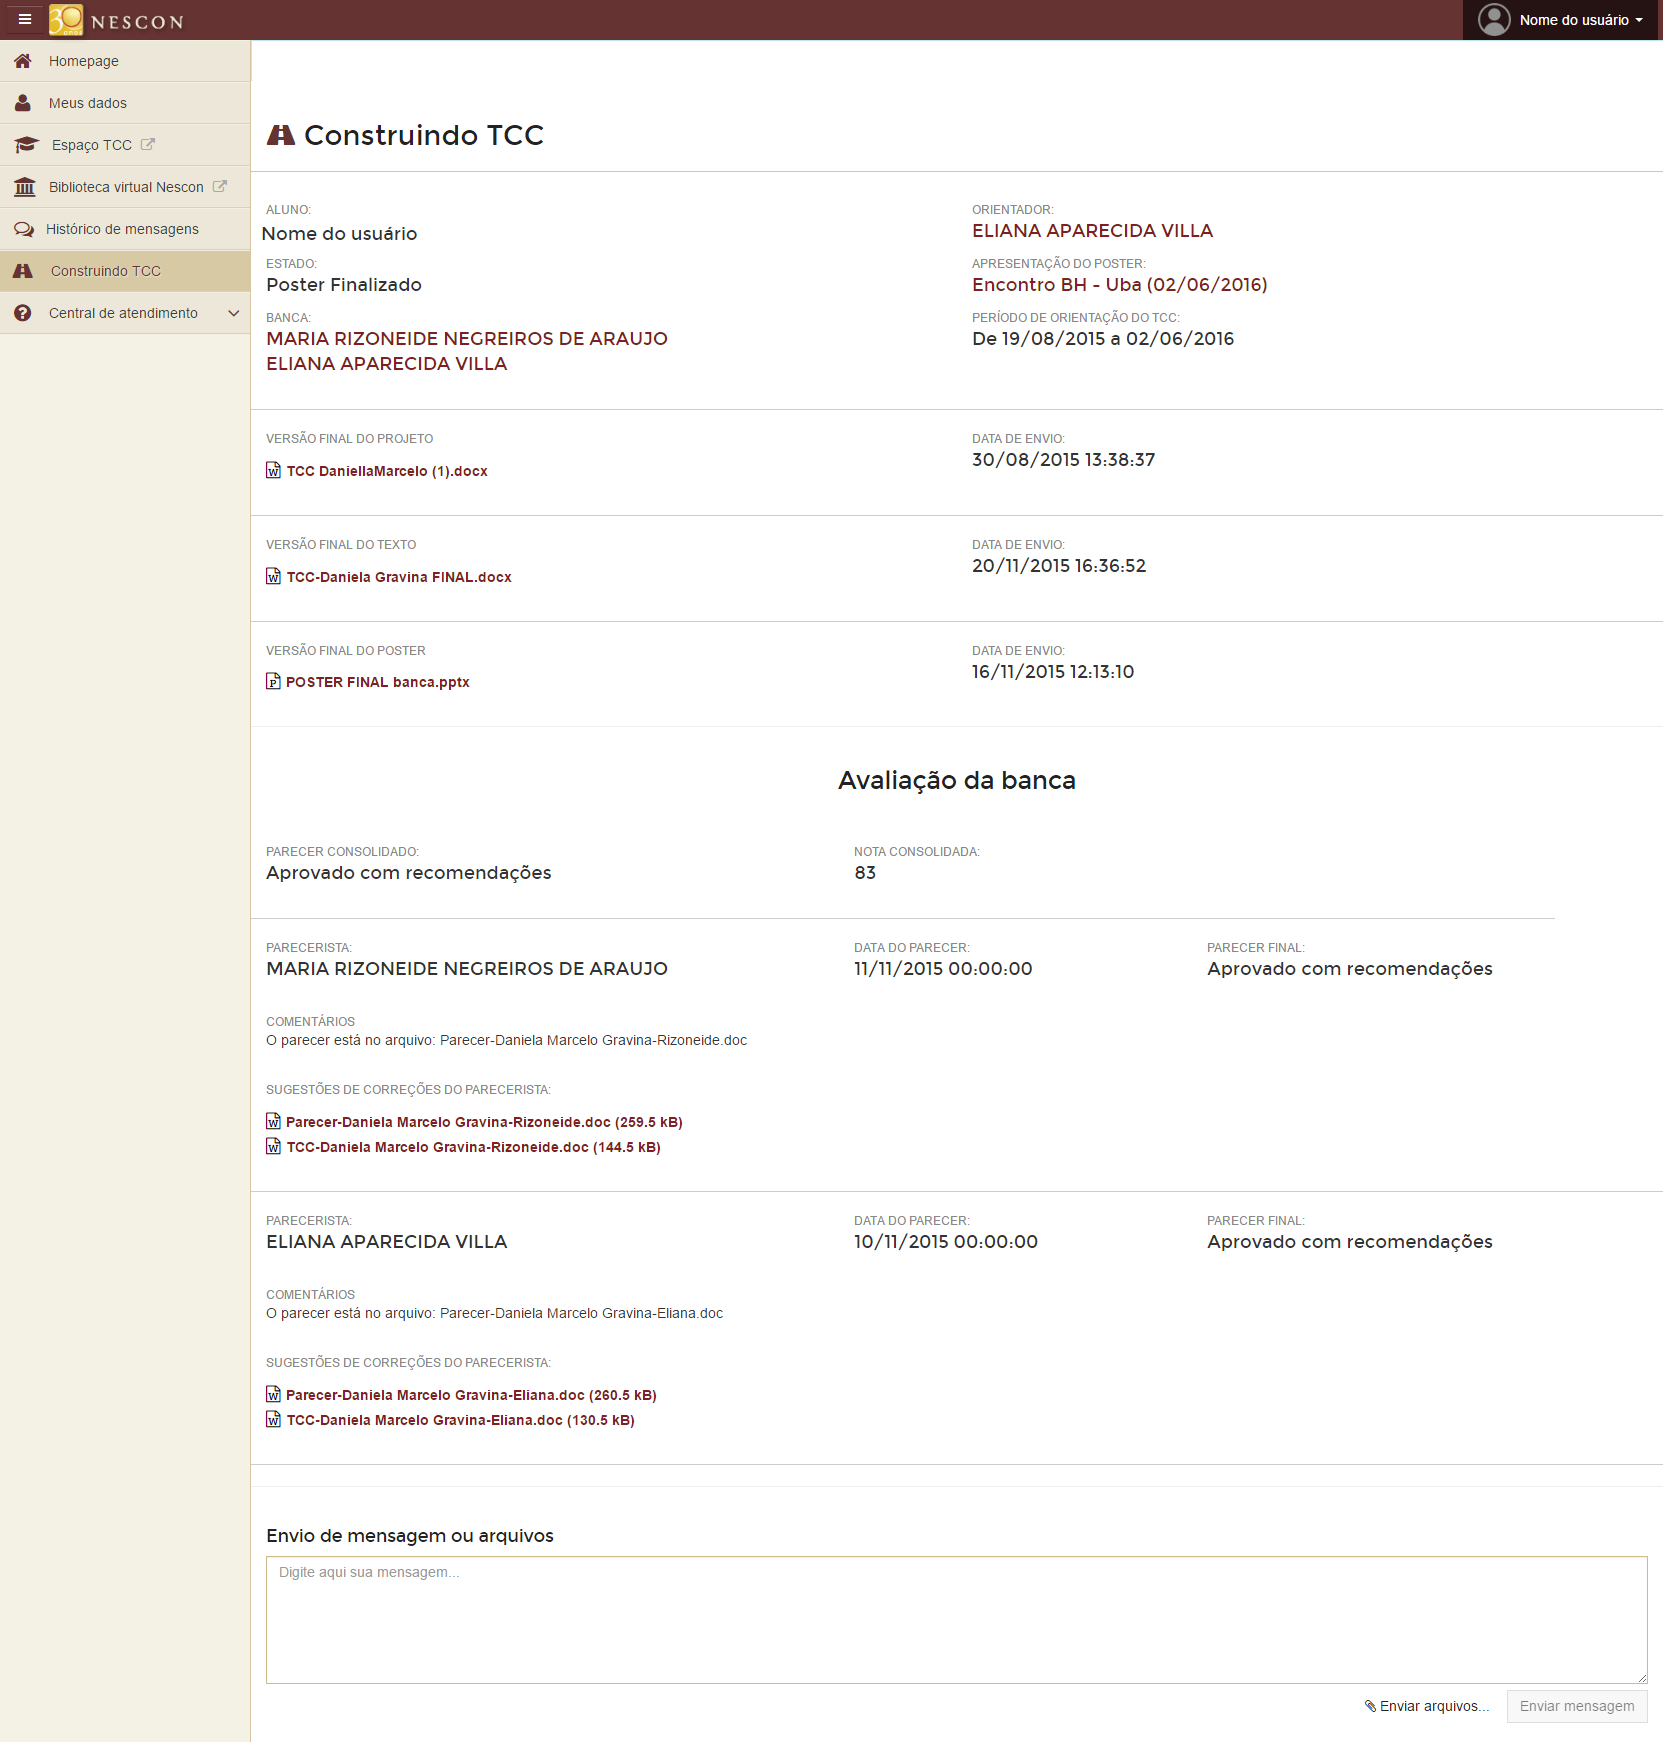The image size is (1663, 1742).
Task: Click the Construindo TCC road icon in sidebar
Action: [23, 271]
